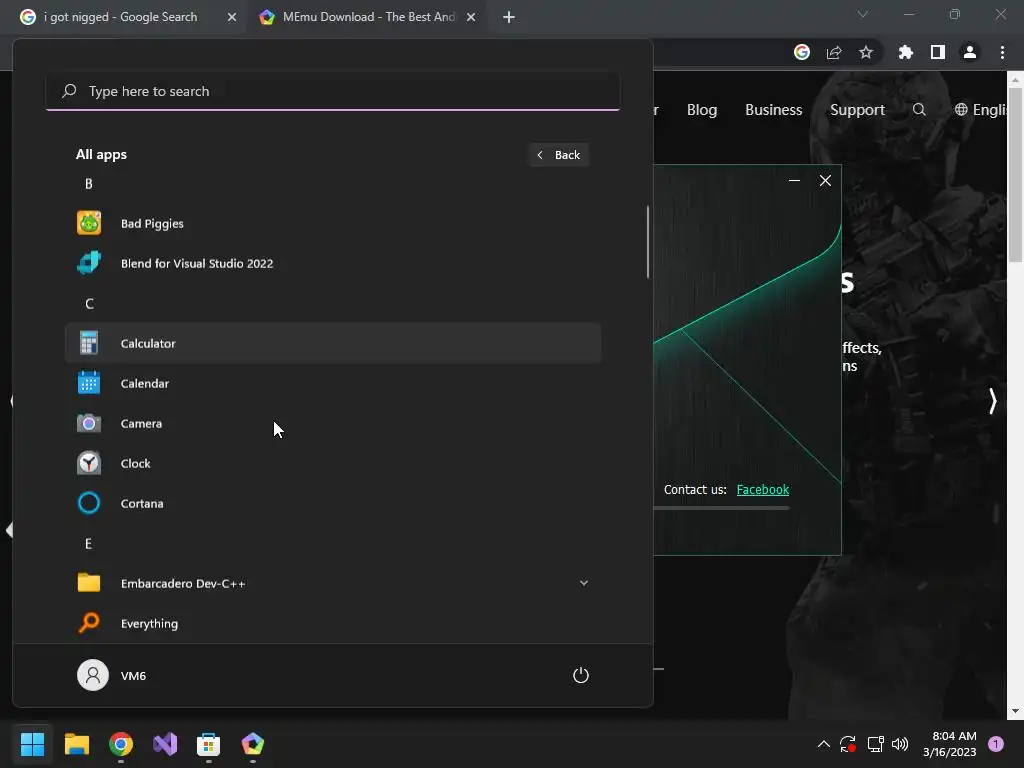Switch to Chrome on the taskbar
This screenshot has height=768, width=1024.
click(x=121, y=743)
